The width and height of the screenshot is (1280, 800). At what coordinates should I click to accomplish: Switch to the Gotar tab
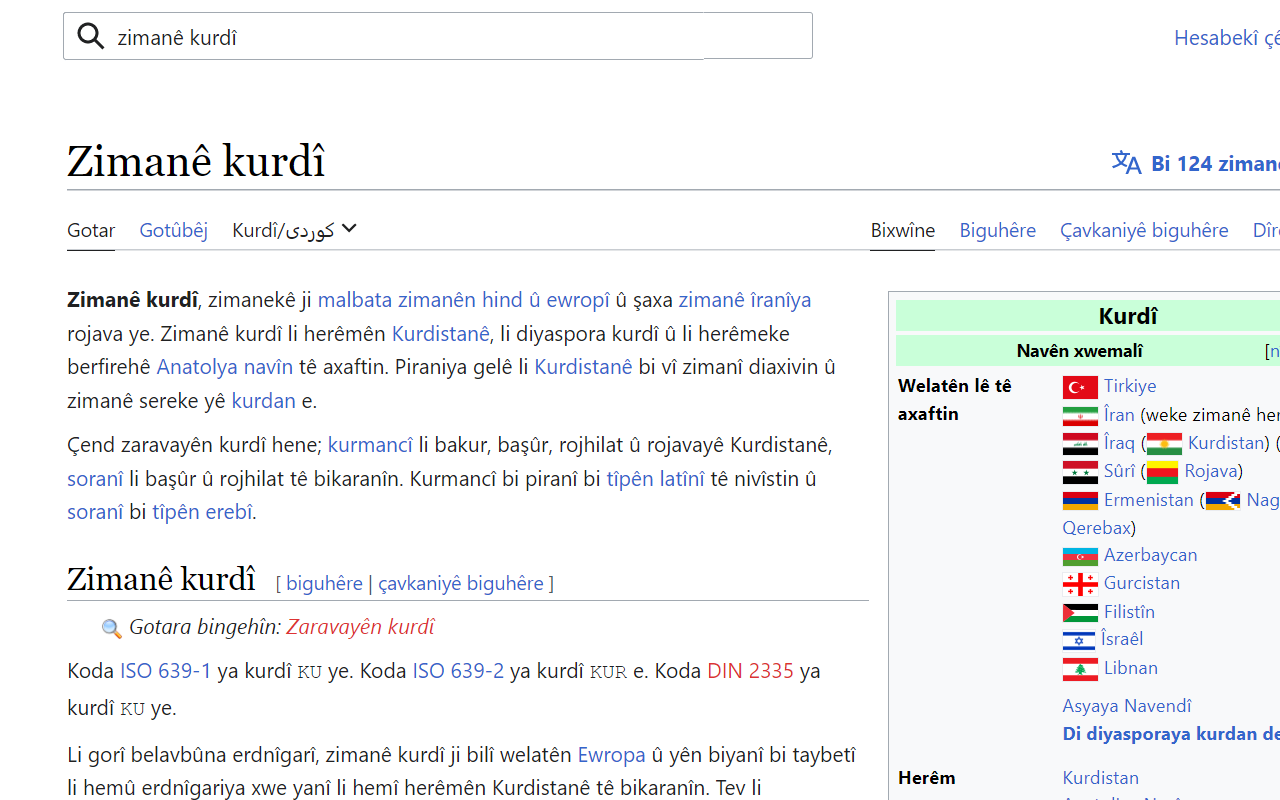pyautogui.click(x=91, y=230)
